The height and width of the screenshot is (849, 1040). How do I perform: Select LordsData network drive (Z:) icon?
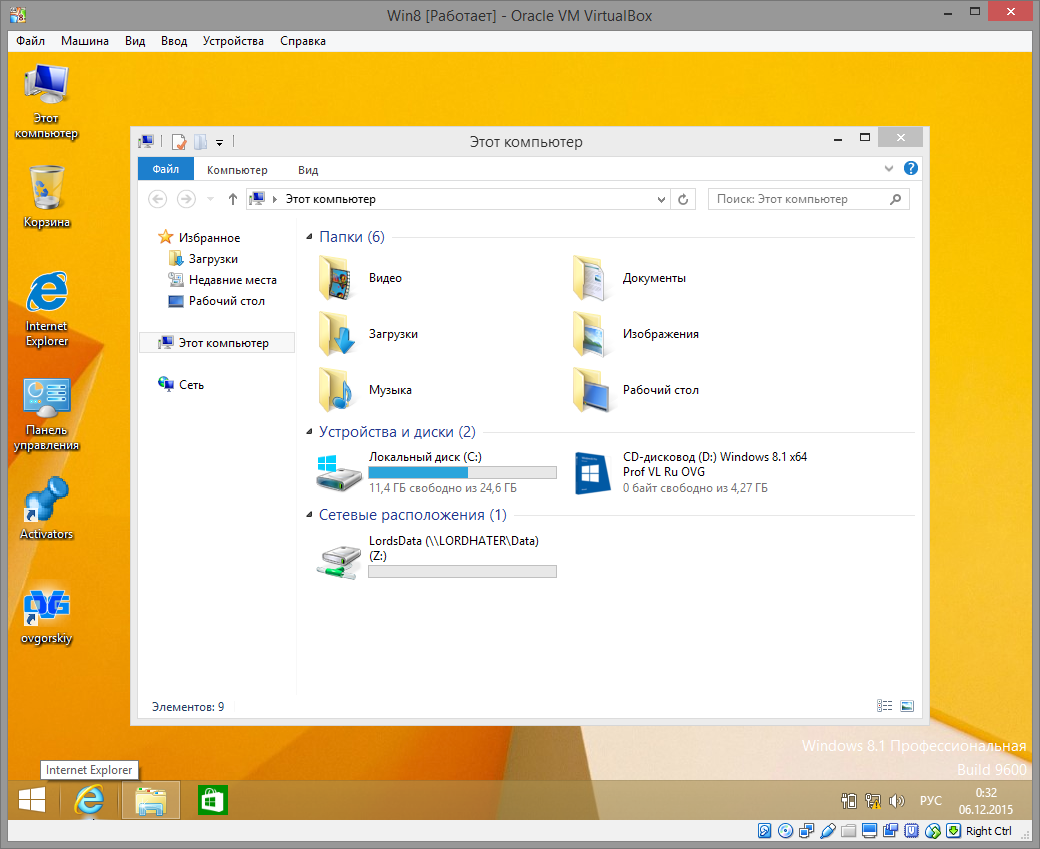339,561
